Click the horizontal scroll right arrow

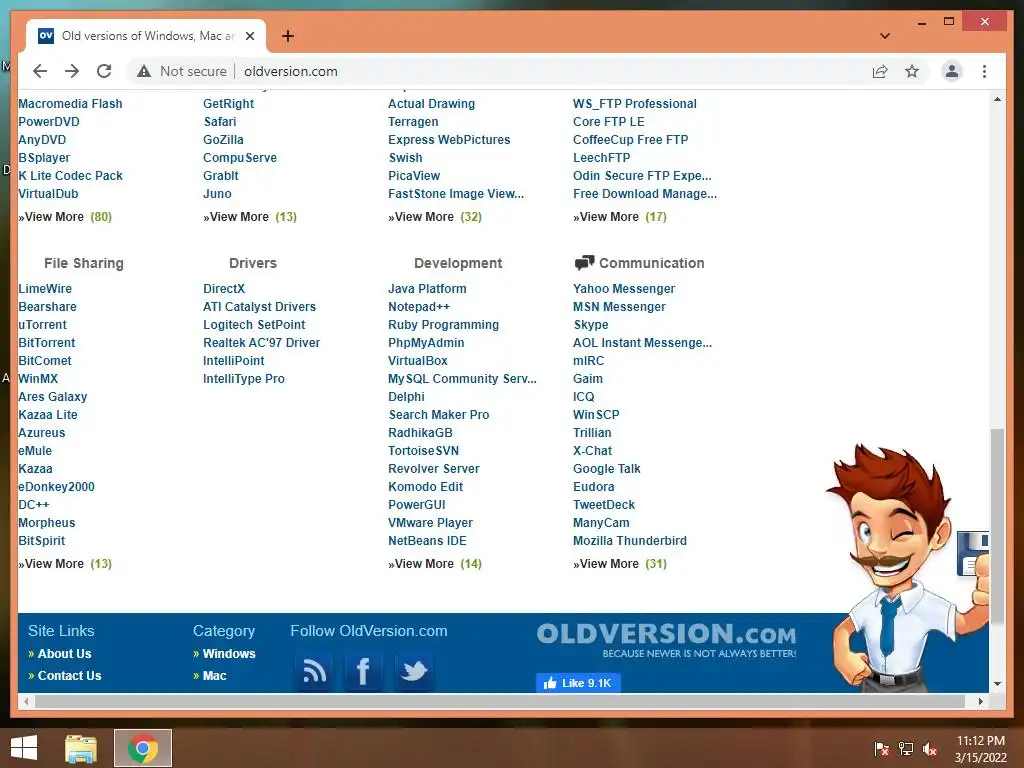(980, 701)
